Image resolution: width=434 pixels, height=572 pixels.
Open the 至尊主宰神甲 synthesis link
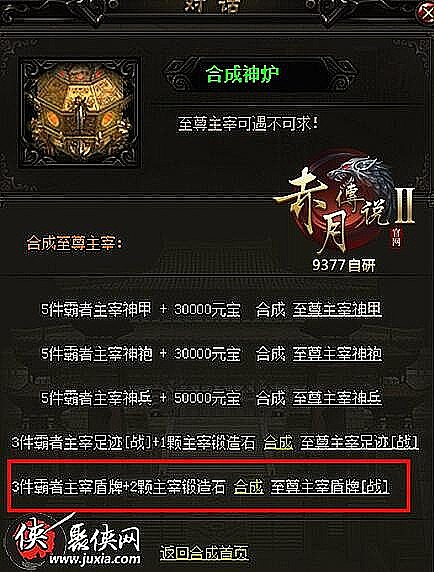click(337, 310)
